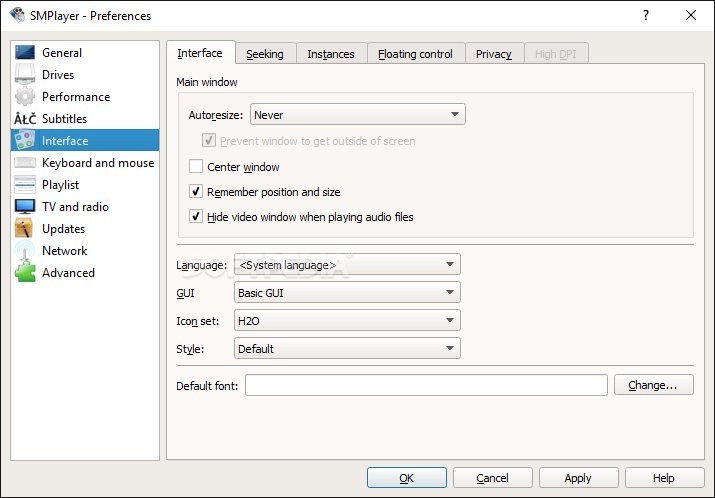
Task: Click the Playlist list icon
Action: 25,184
